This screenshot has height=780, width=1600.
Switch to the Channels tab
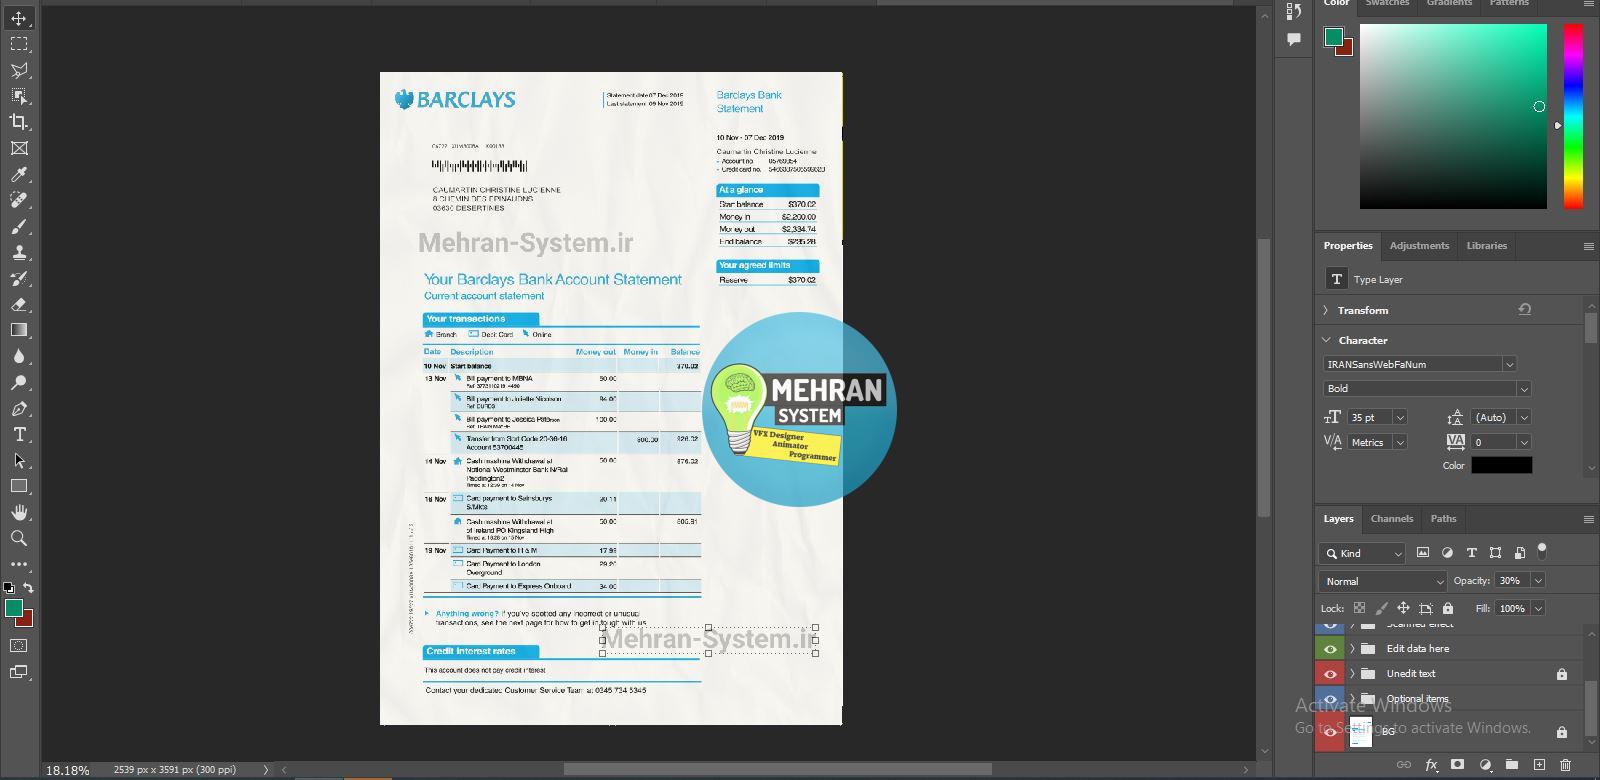point(1392,518)
